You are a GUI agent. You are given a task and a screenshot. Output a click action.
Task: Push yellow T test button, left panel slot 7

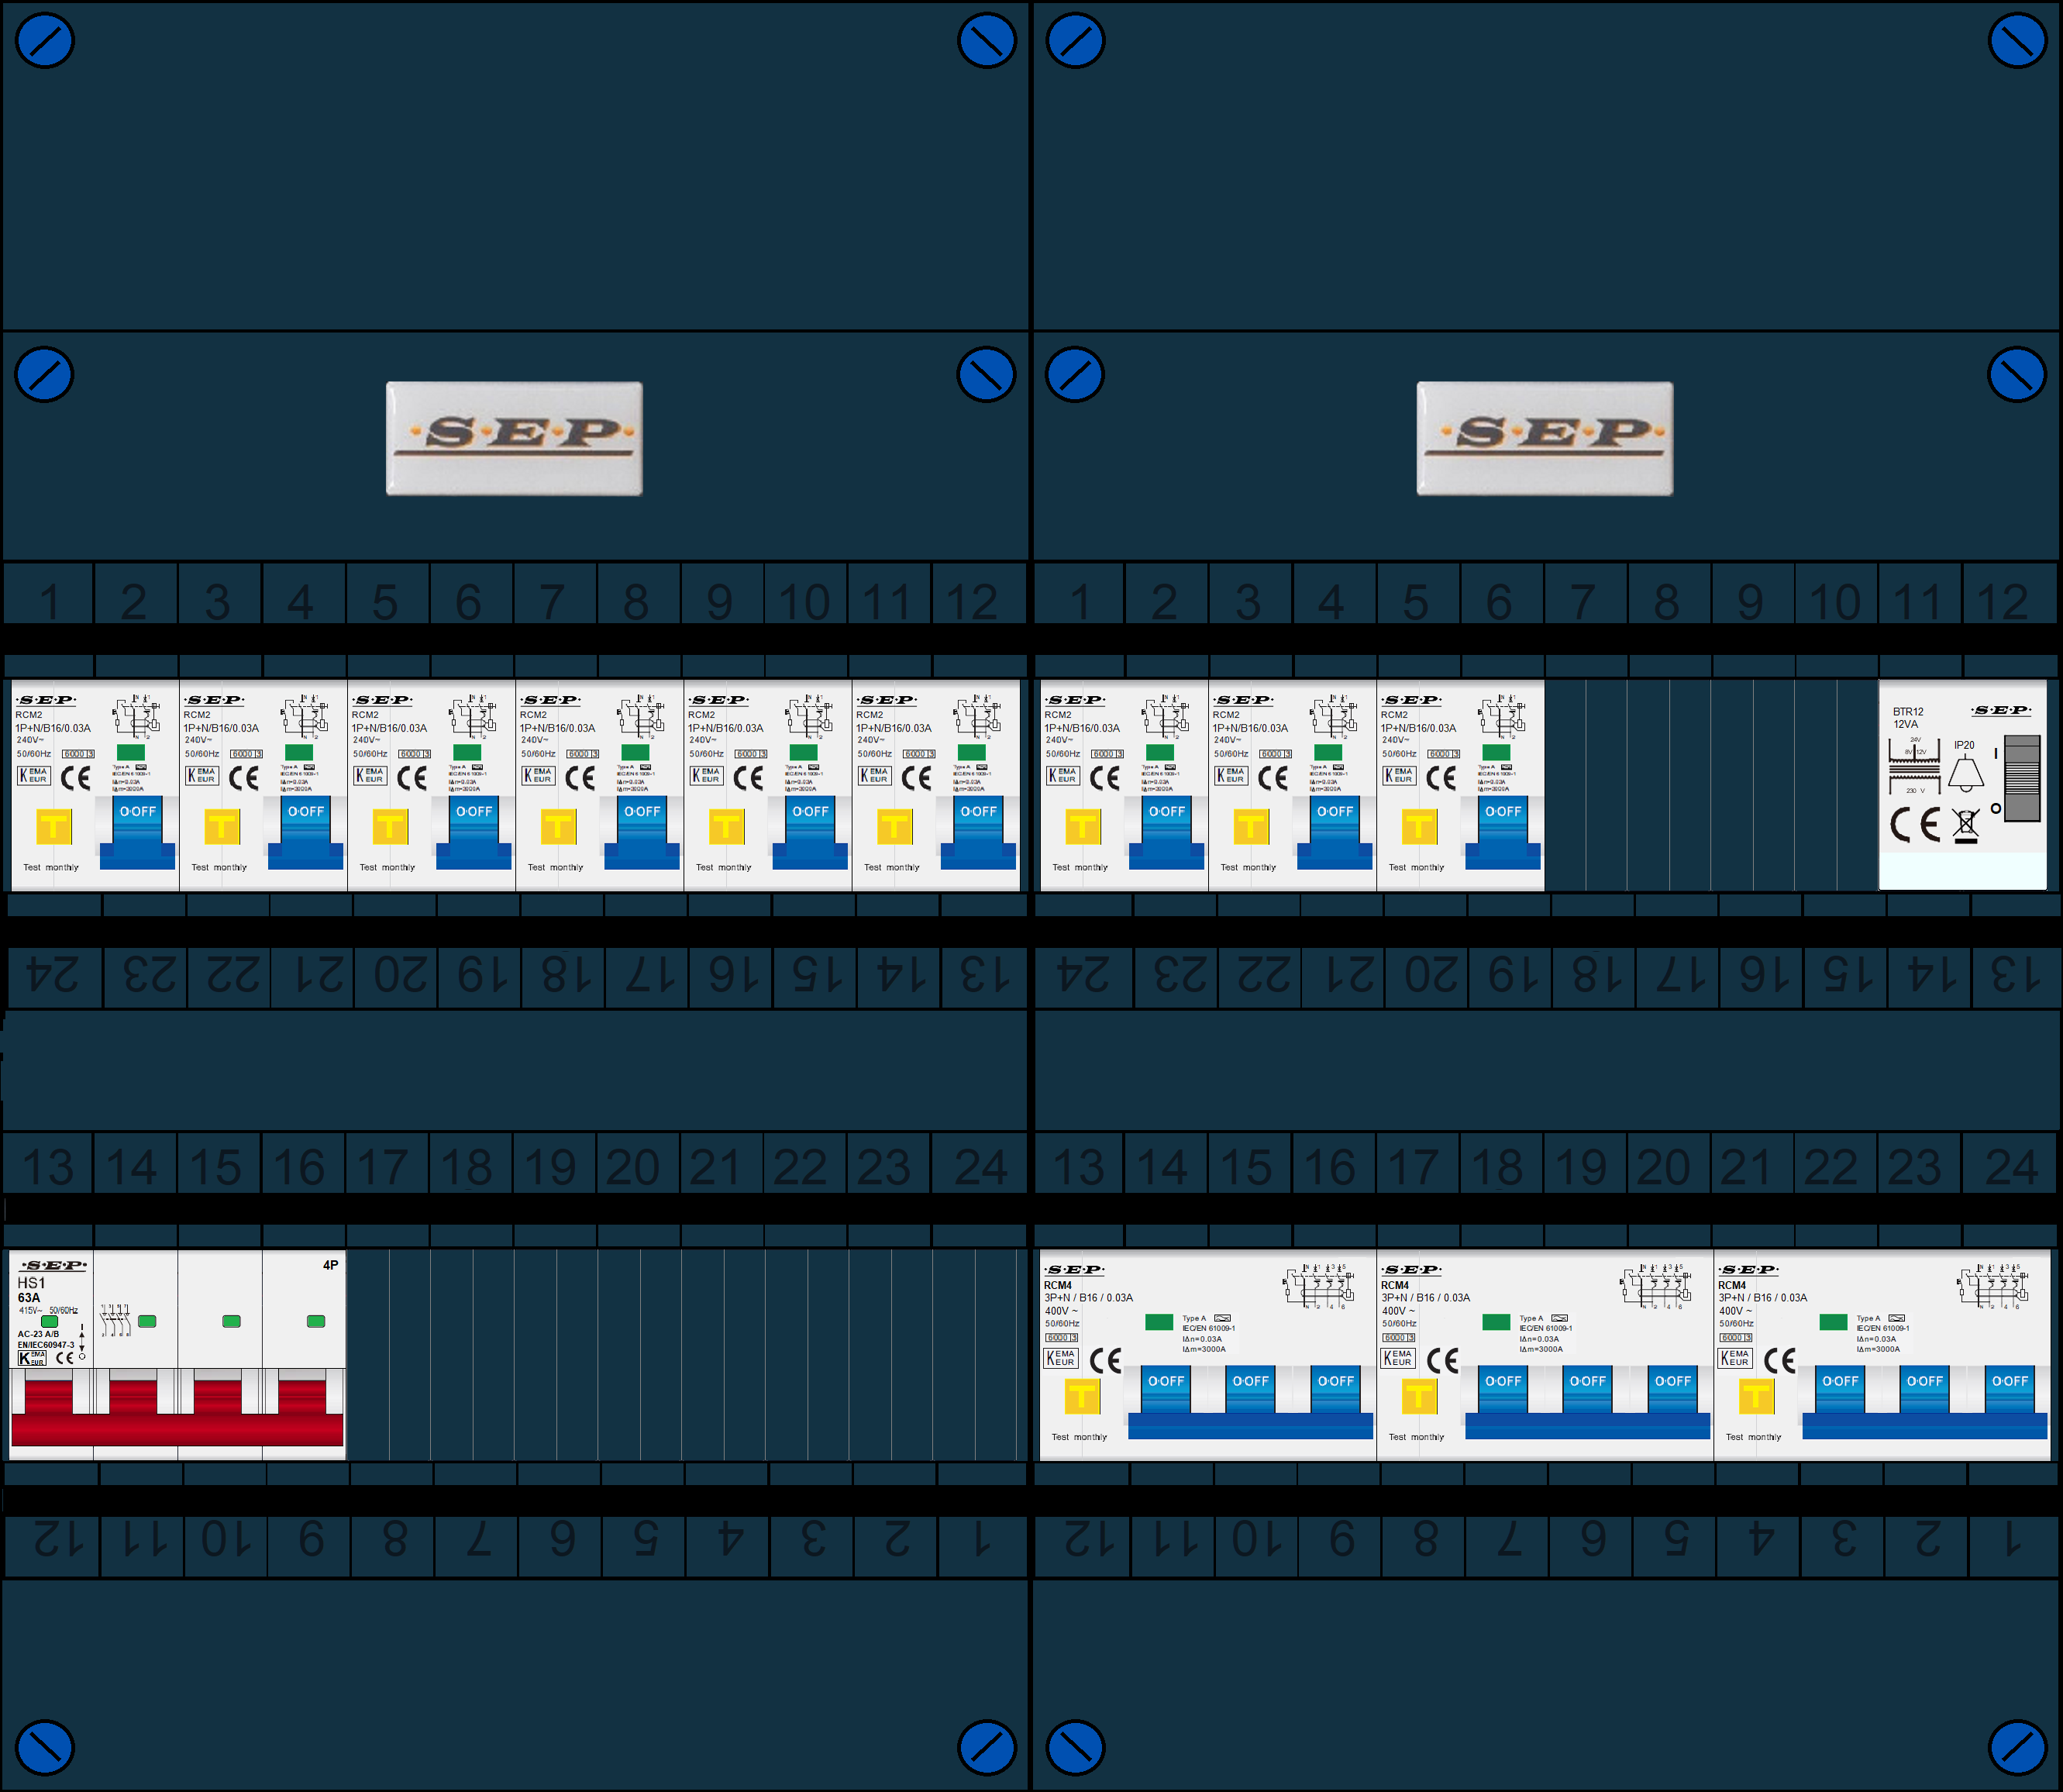[x=558, y=827]
